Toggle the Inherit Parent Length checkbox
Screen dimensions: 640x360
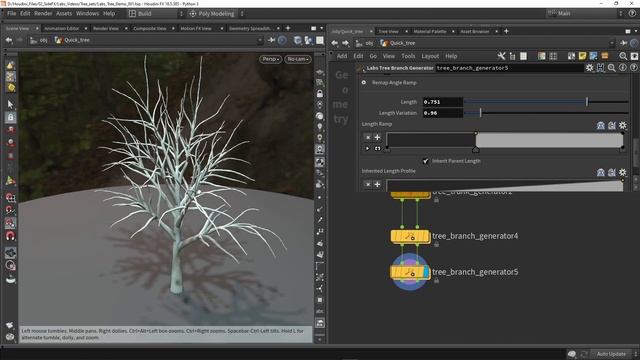425,161
